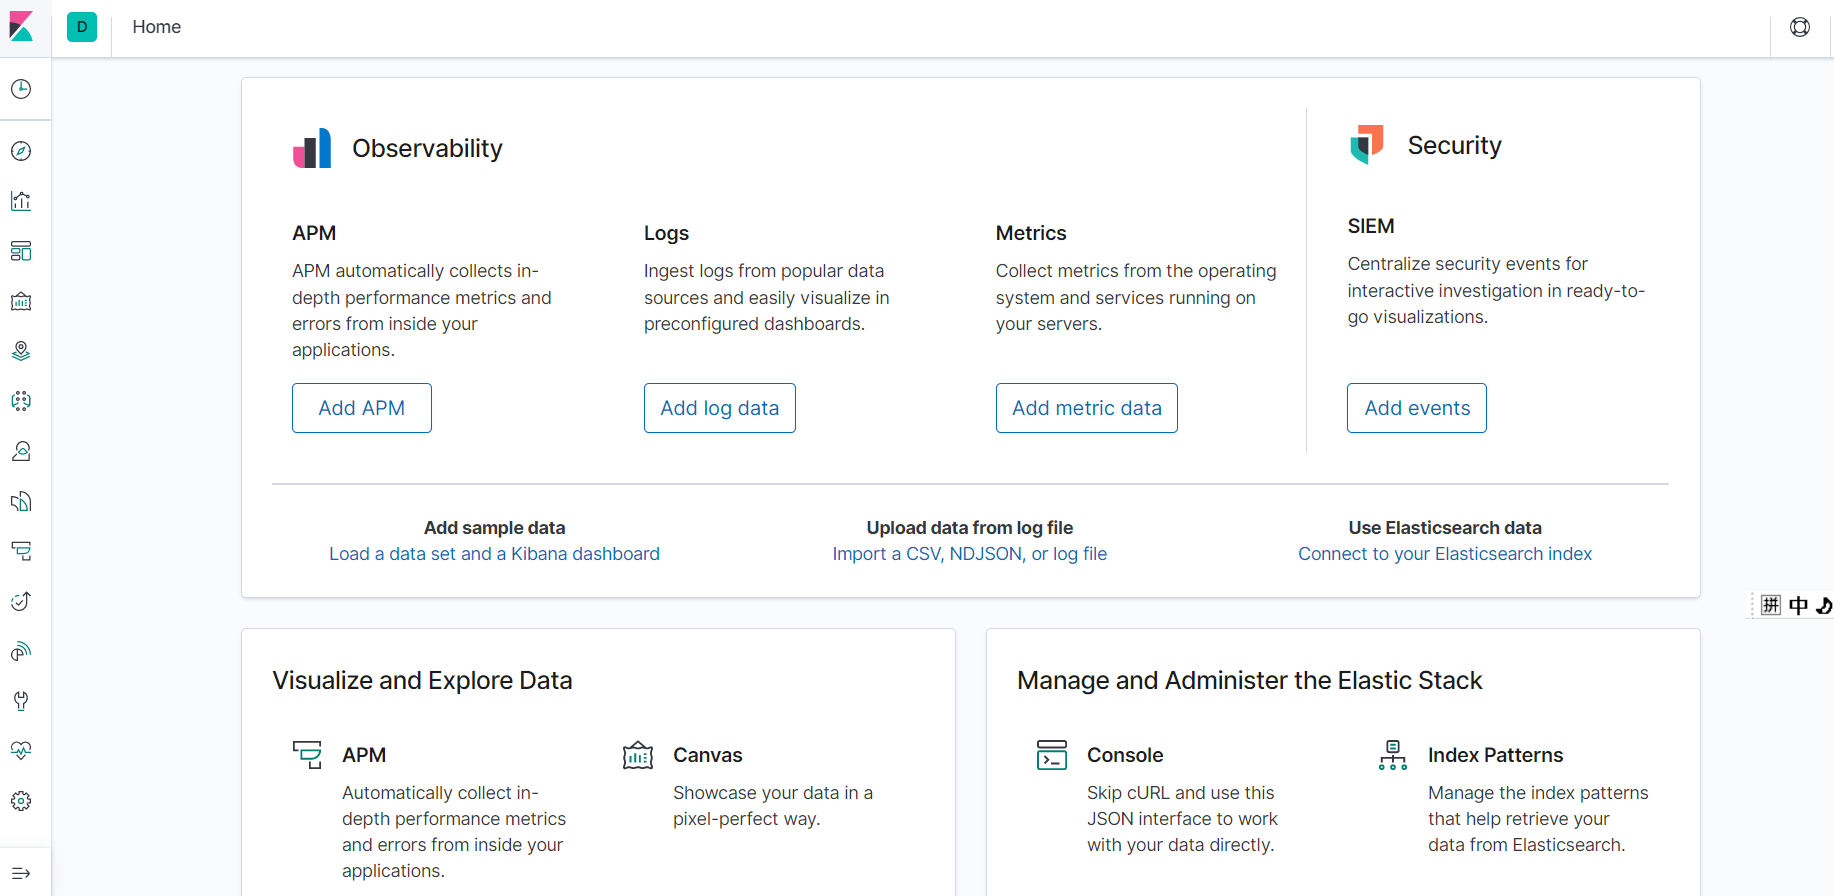Click the Add events button

point(1417,408)
